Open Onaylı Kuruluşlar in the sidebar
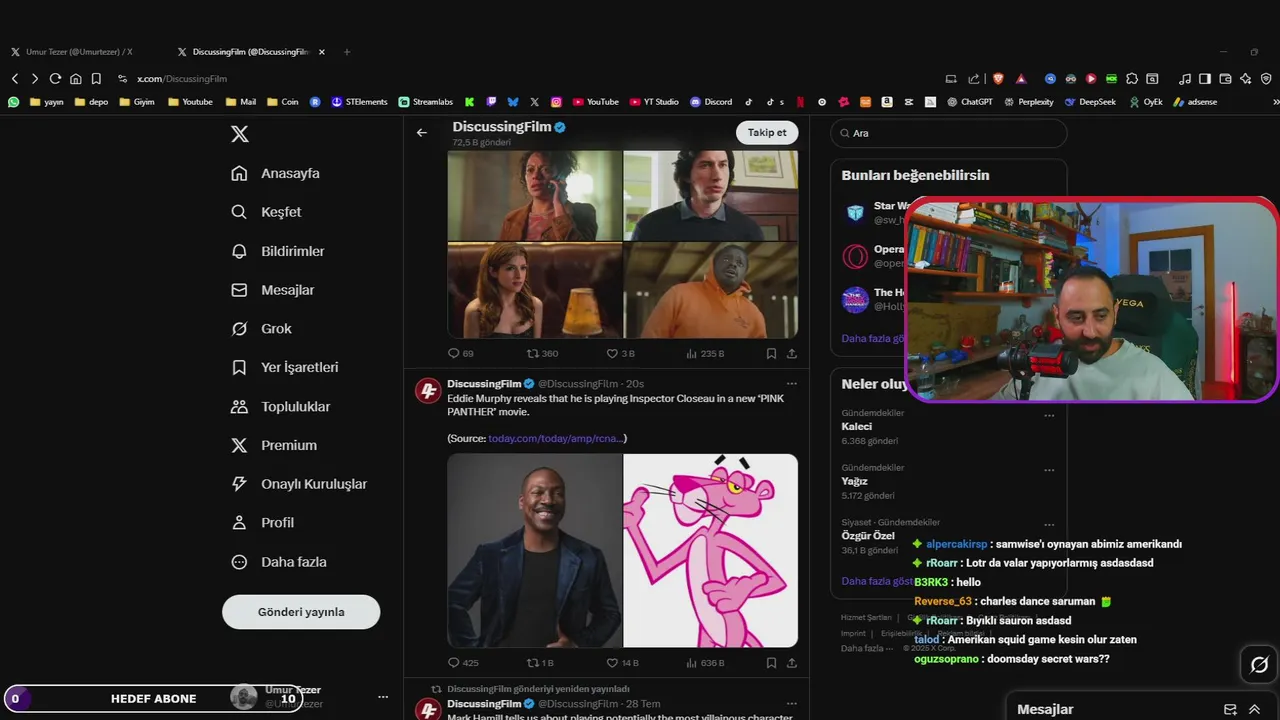This screenshot has width=1280, height=720. pyautogui.click(x=299, y=484)
